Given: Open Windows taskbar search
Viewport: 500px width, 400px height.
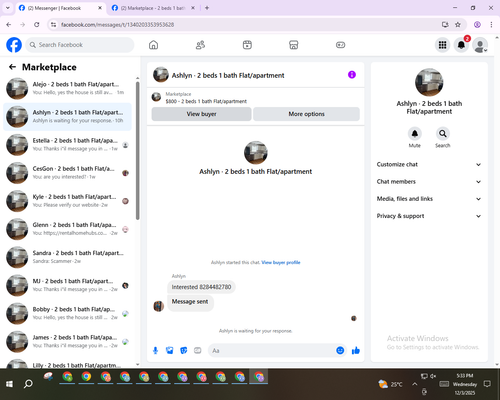Looking at the screenshot, I should [28, 384].
